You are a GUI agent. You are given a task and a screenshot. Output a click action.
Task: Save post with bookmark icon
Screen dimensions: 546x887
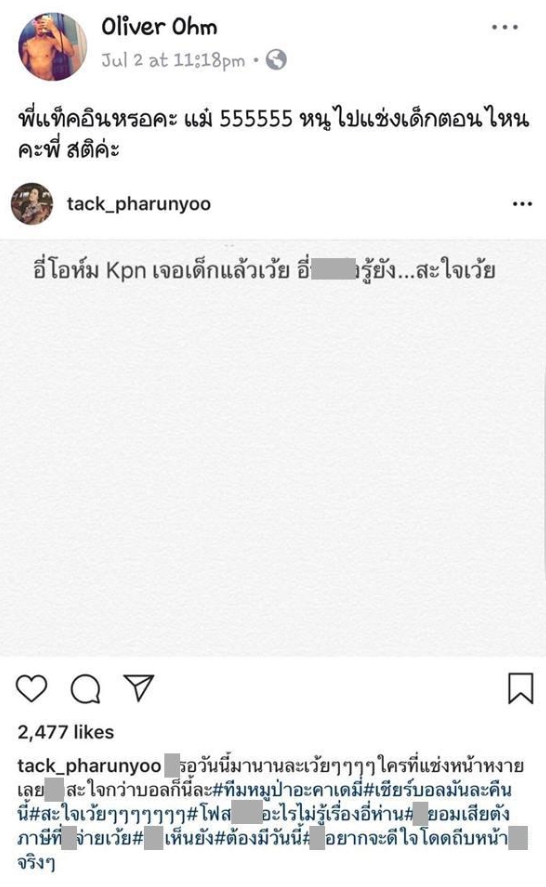(520, 688)
